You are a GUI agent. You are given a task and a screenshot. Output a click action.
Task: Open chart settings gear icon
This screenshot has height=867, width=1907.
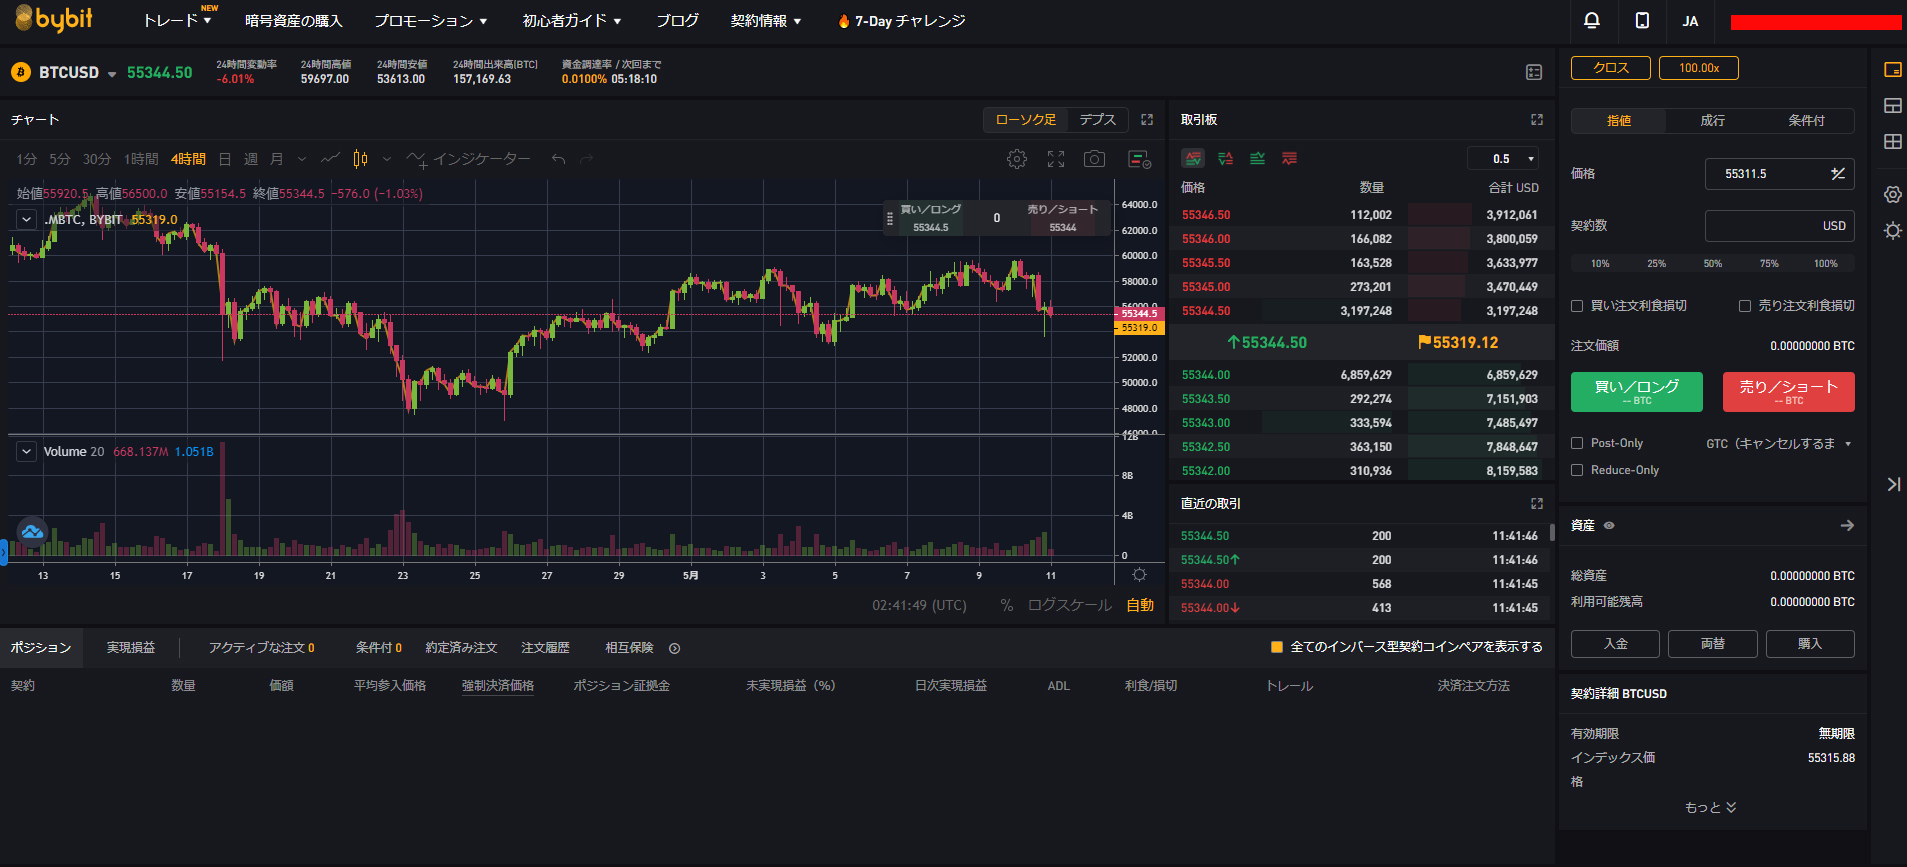pyautogui.click(x=1017, y=159)
